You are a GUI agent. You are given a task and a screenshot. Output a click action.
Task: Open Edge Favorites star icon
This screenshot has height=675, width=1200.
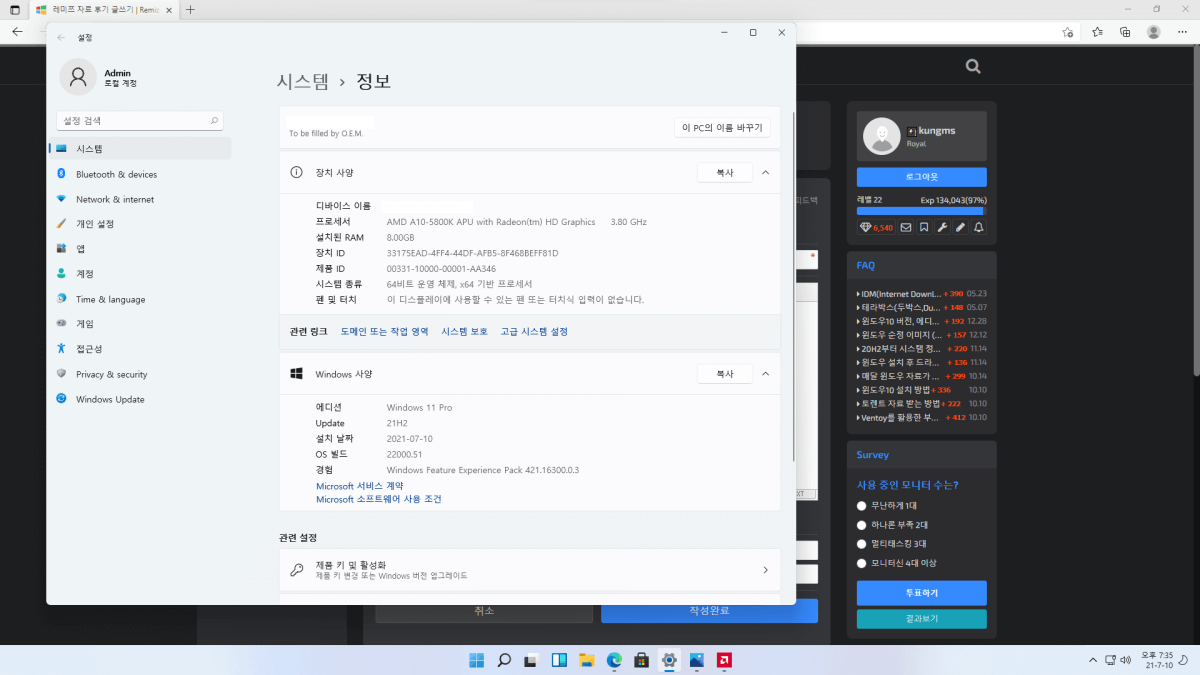[x=1098, y=32]
